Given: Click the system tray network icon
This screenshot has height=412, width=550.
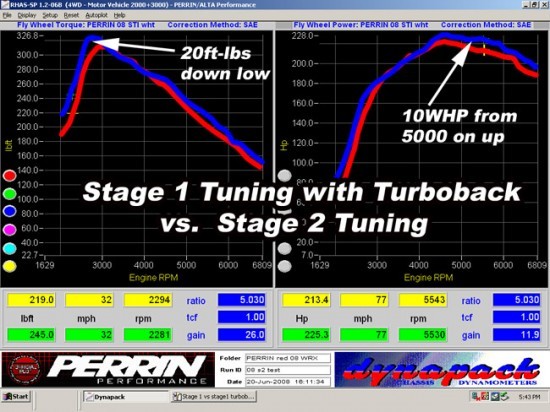Looking at the screenshot, I should (x=476, y=397).
